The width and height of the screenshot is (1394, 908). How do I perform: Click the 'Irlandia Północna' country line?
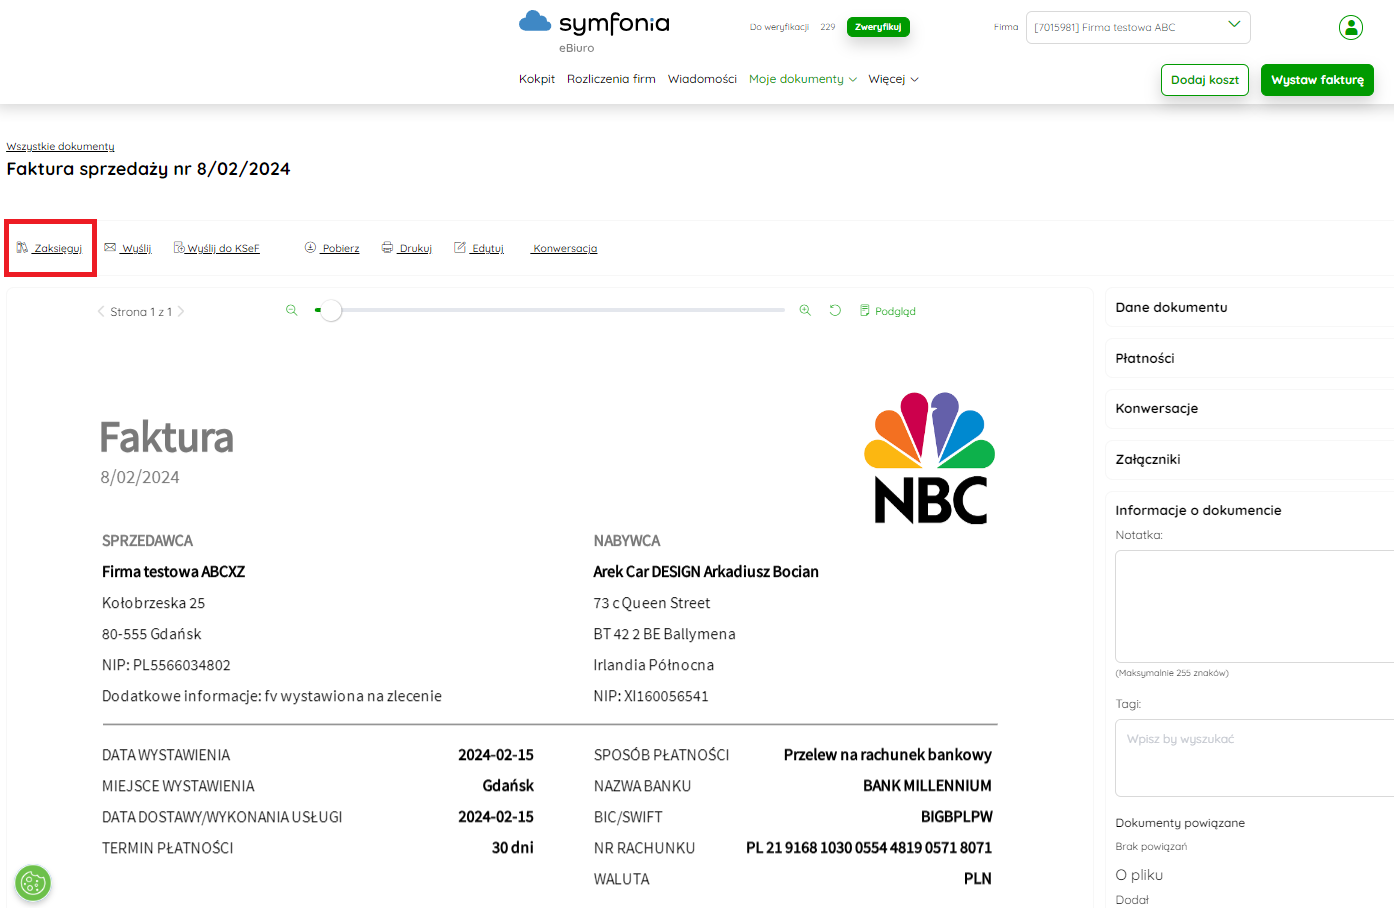[x=654, y=665]
